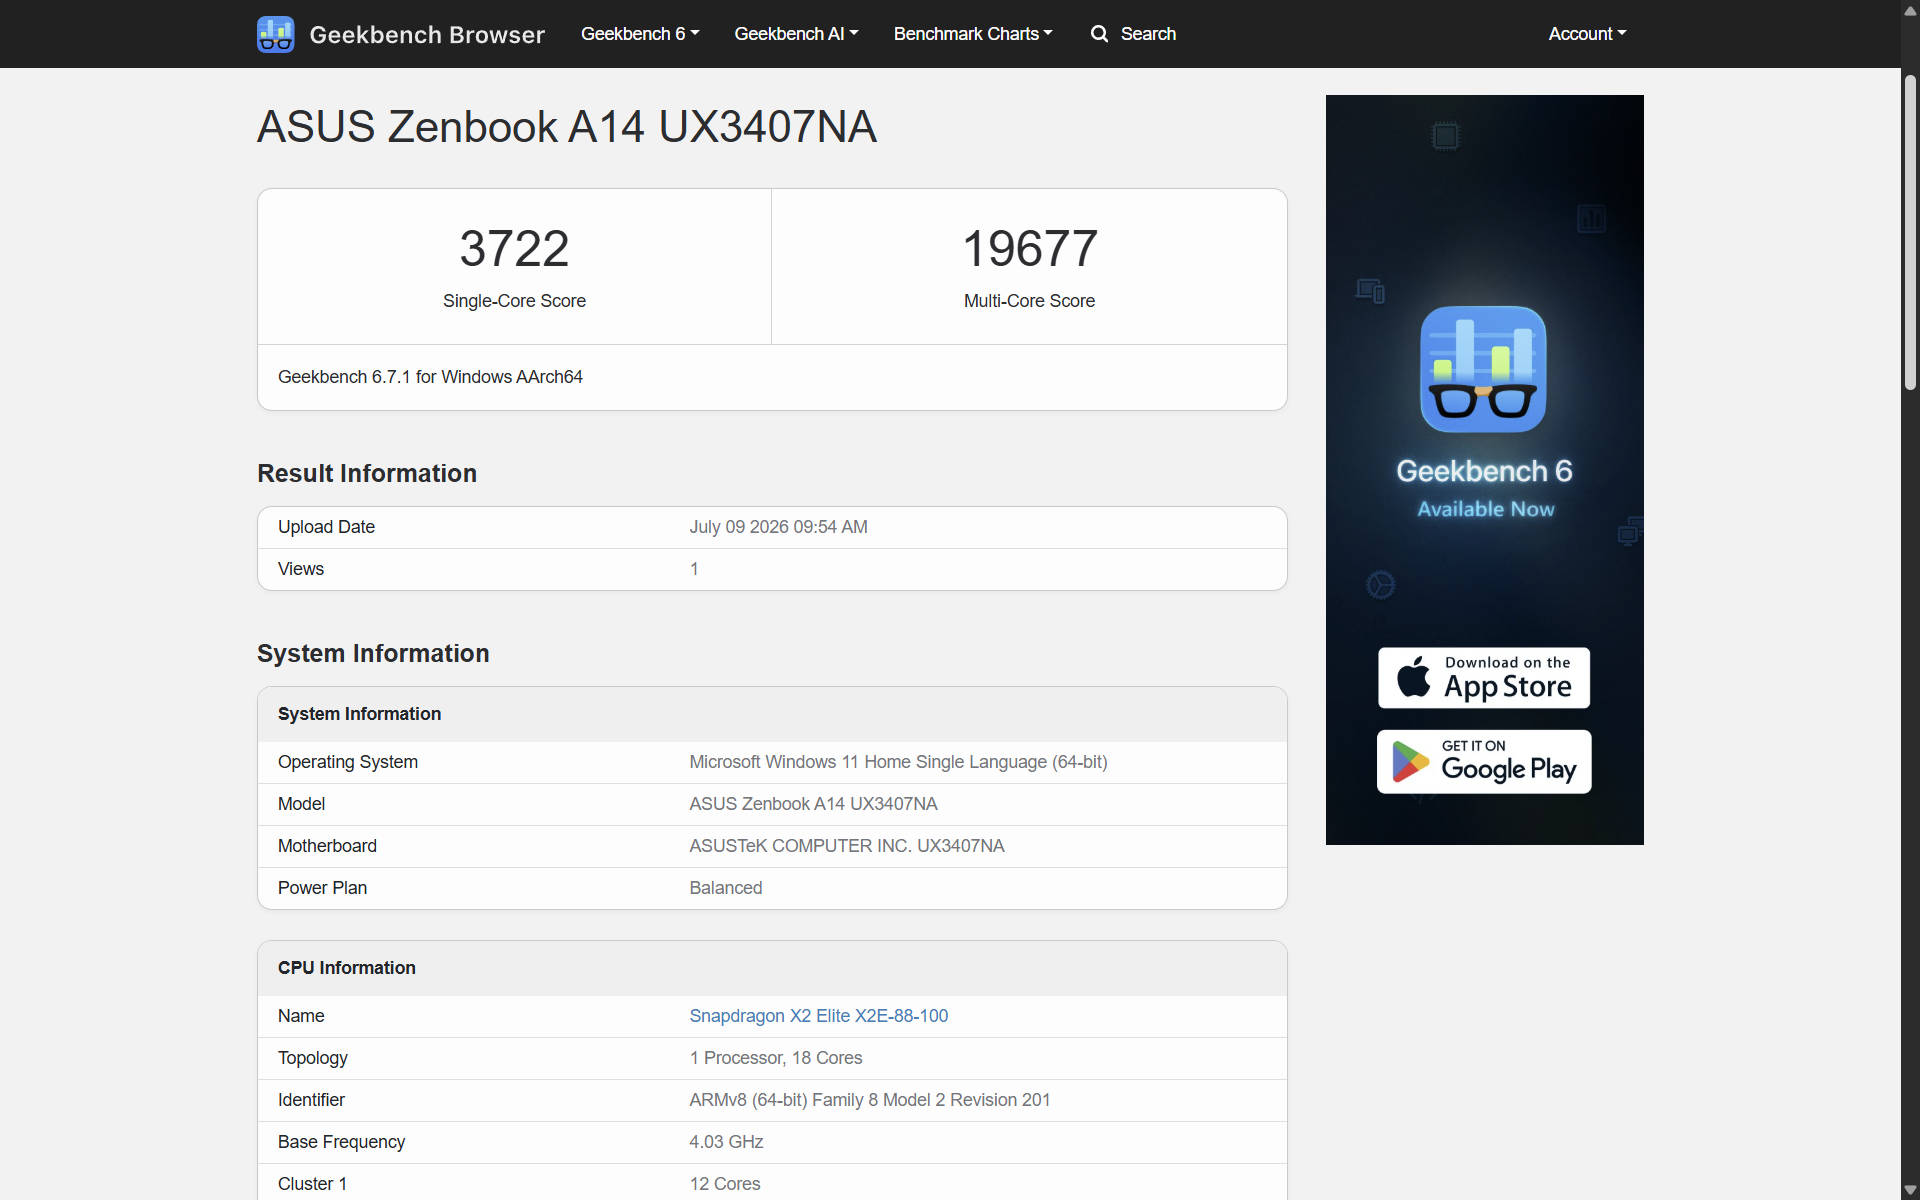The height and width of the screenshot is (1200, 1920).
Task: Click the '12 Cores' value
Action: [x=724, y=1184]
